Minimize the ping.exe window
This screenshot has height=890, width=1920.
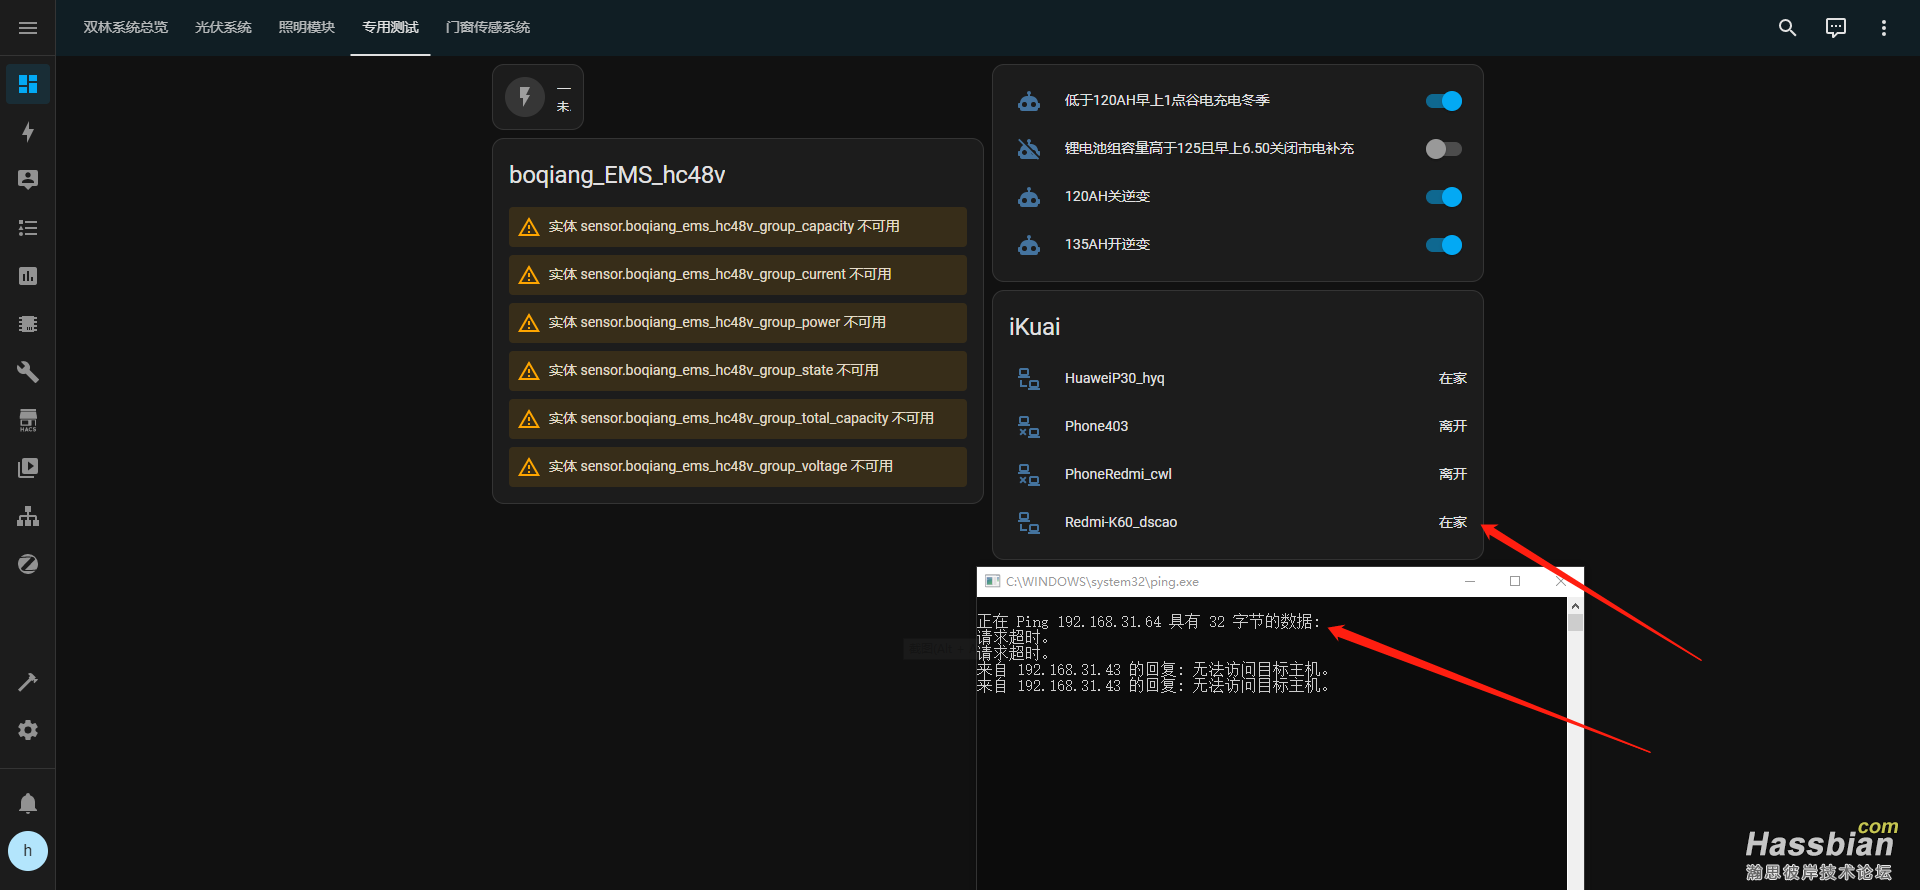point(1470,581)
